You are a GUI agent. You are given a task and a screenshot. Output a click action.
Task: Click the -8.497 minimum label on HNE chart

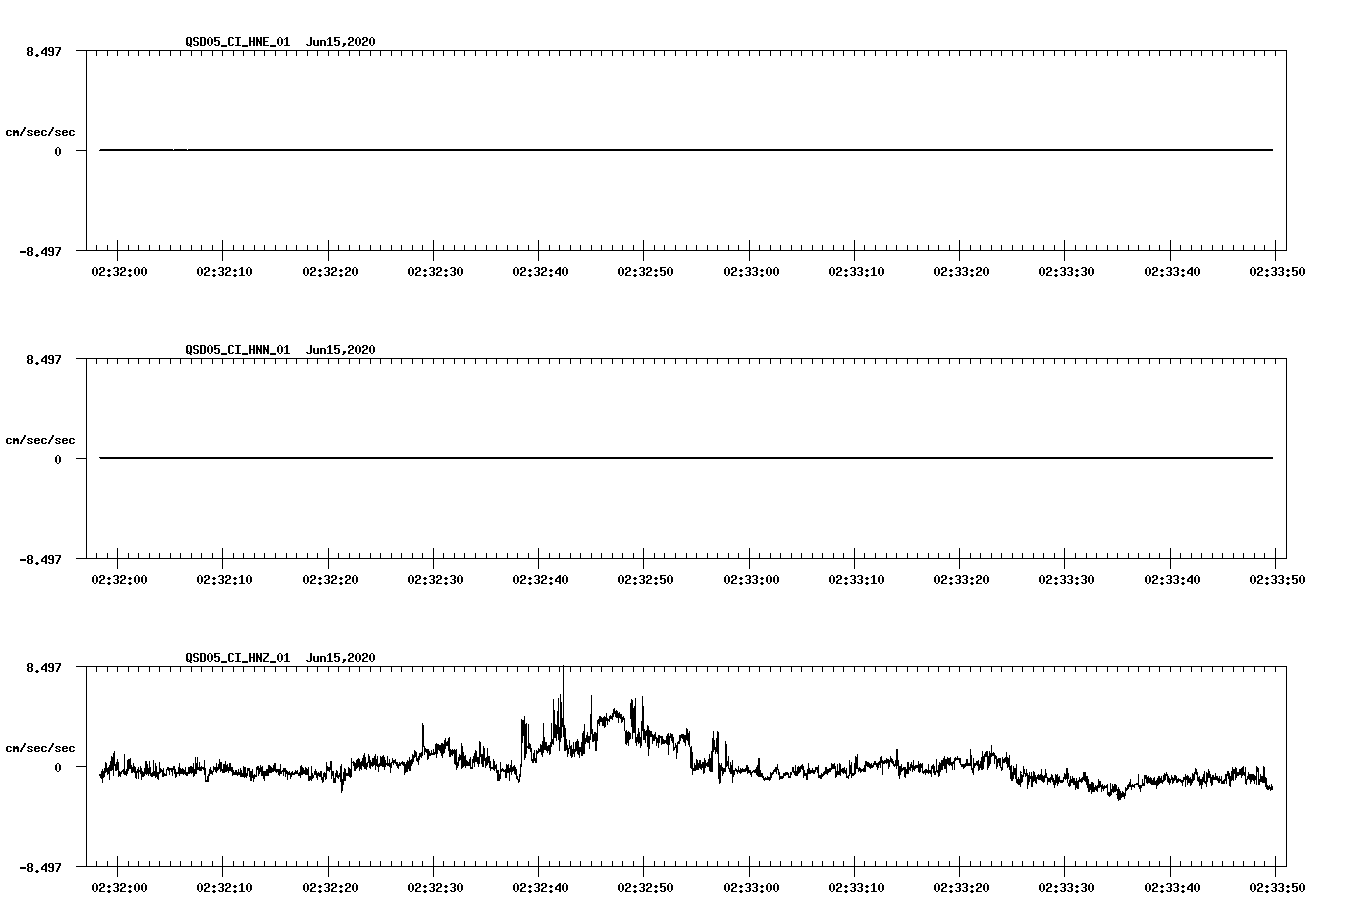(40, 251)
